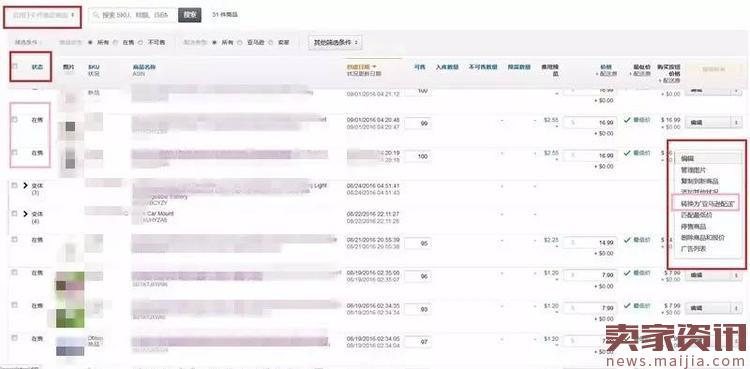Image resolution: width=750 pixels, height=369 pixels.
Task: Click 最低价 checkmark link in quantity 96 row
Action: [637, 272]
